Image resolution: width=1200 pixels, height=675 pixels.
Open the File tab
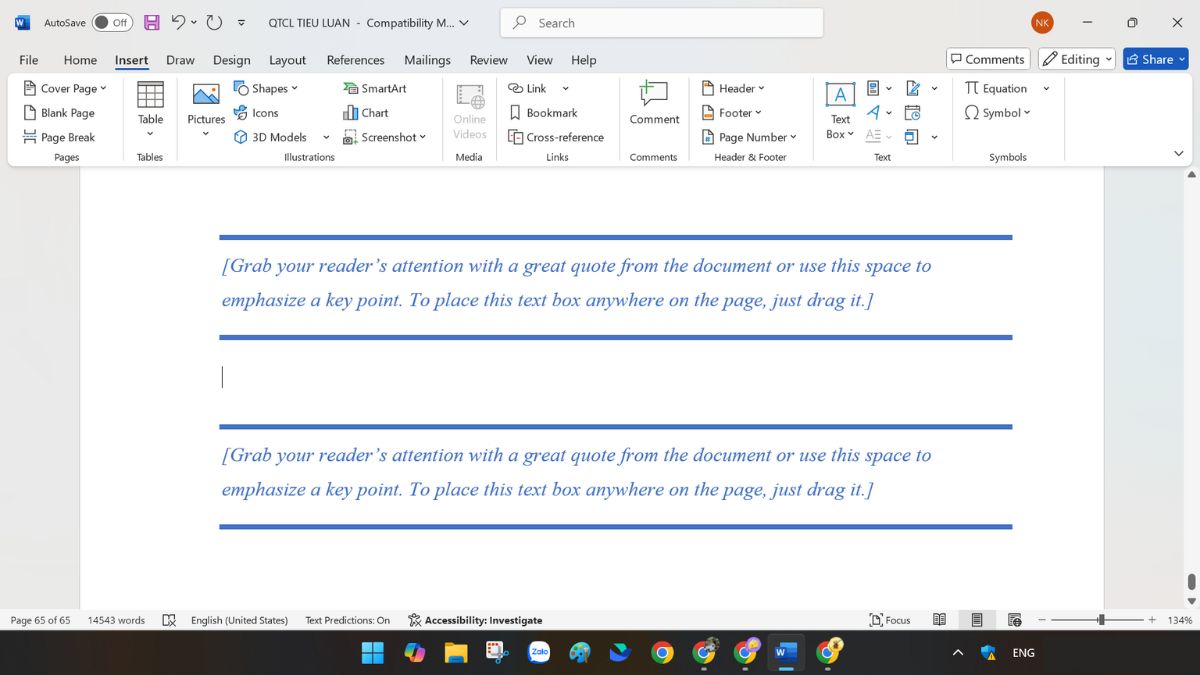tap(29, 60)
